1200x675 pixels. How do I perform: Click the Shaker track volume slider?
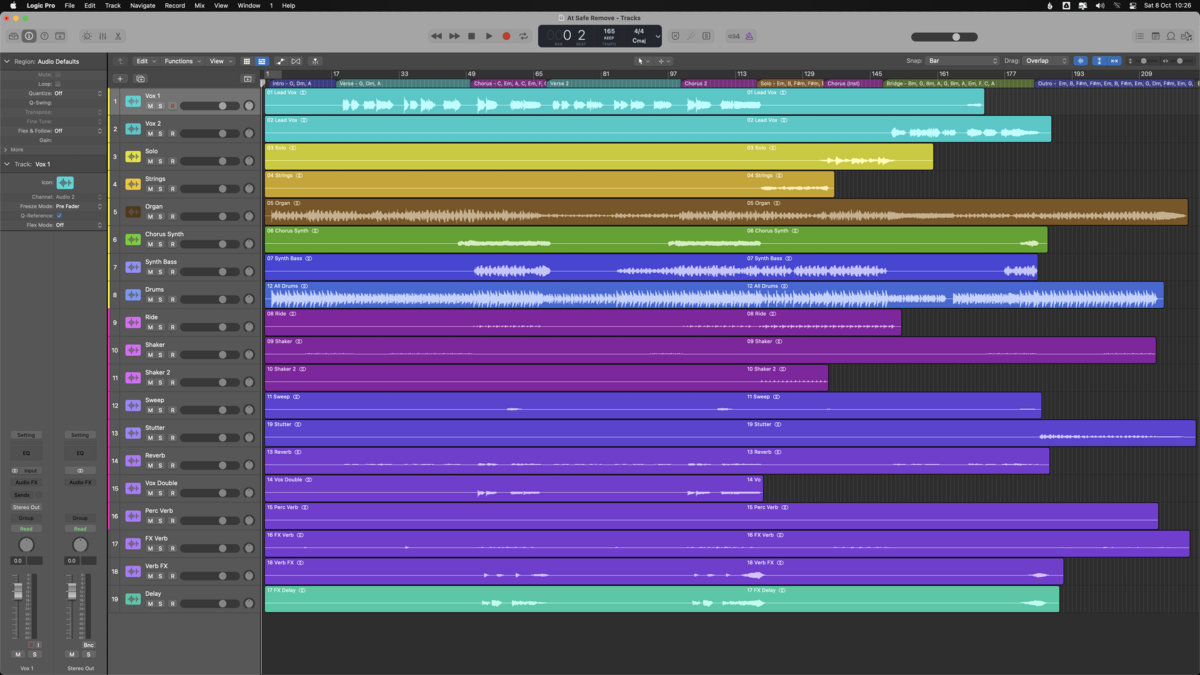pos(208,355)
